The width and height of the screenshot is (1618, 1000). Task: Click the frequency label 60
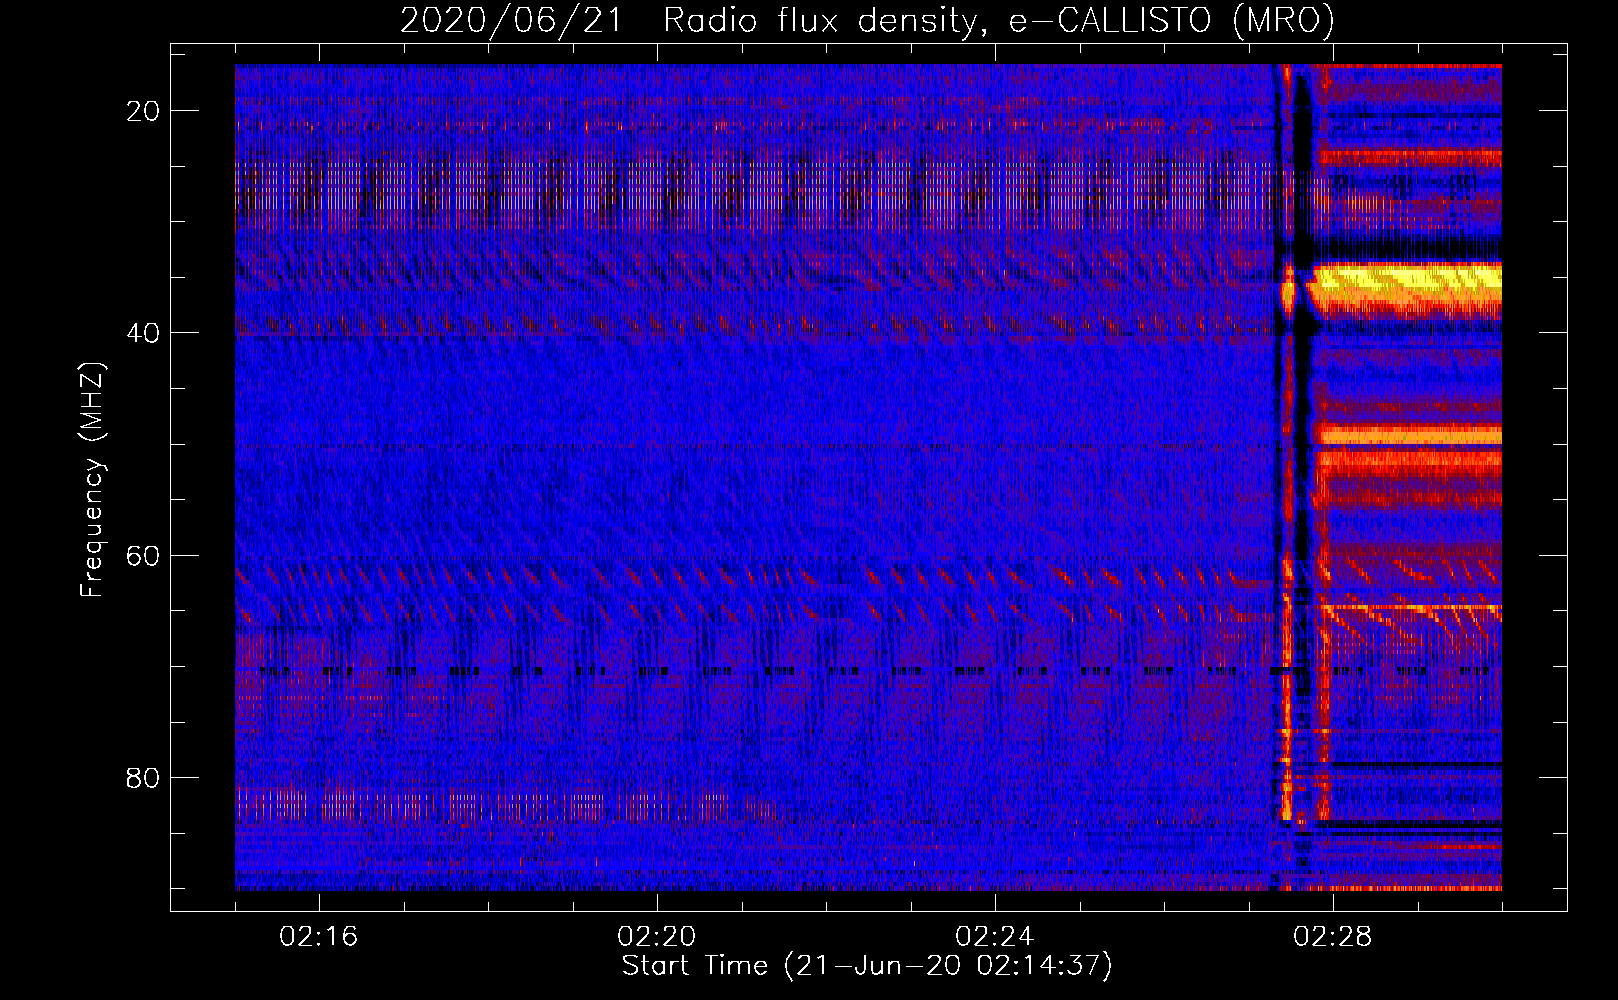click(x=144, y=556)
